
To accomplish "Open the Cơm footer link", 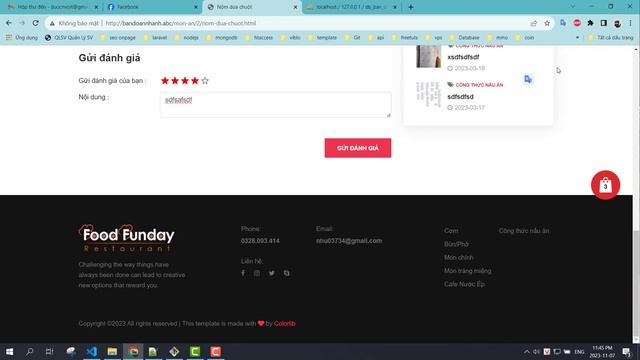I will pyautogui.click(x=451, y=231).
